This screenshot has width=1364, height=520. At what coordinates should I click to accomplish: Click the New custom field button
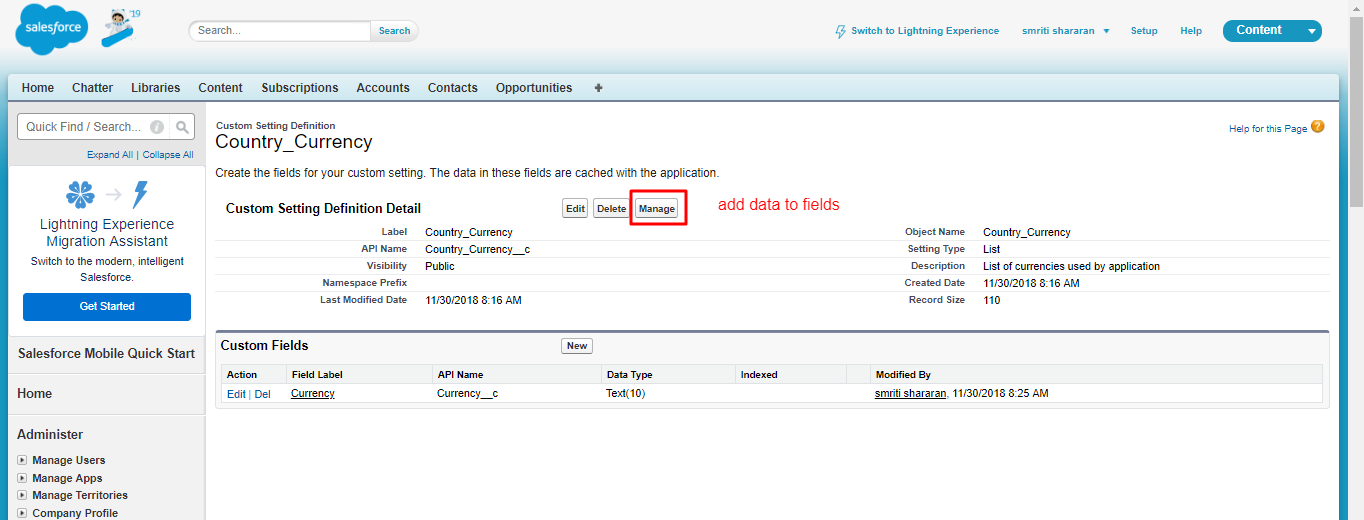click(x=577, y=346)
